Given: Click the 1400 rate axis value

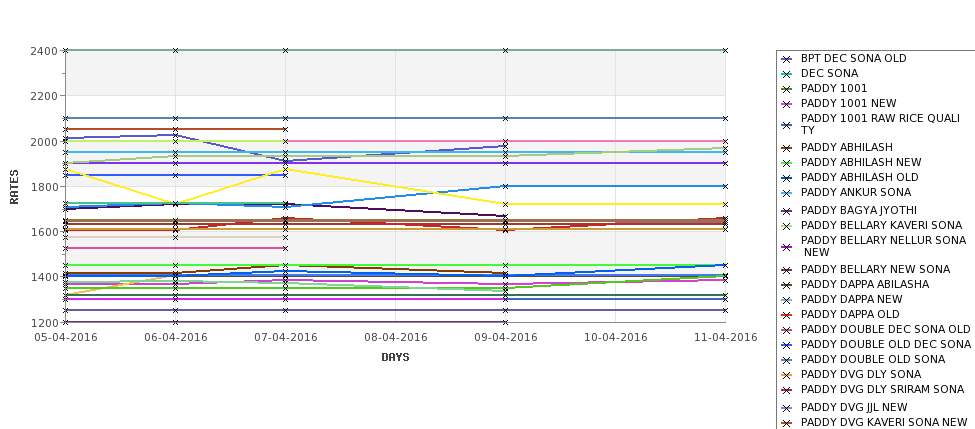Looking at the screenshot, I should [44, 277].
